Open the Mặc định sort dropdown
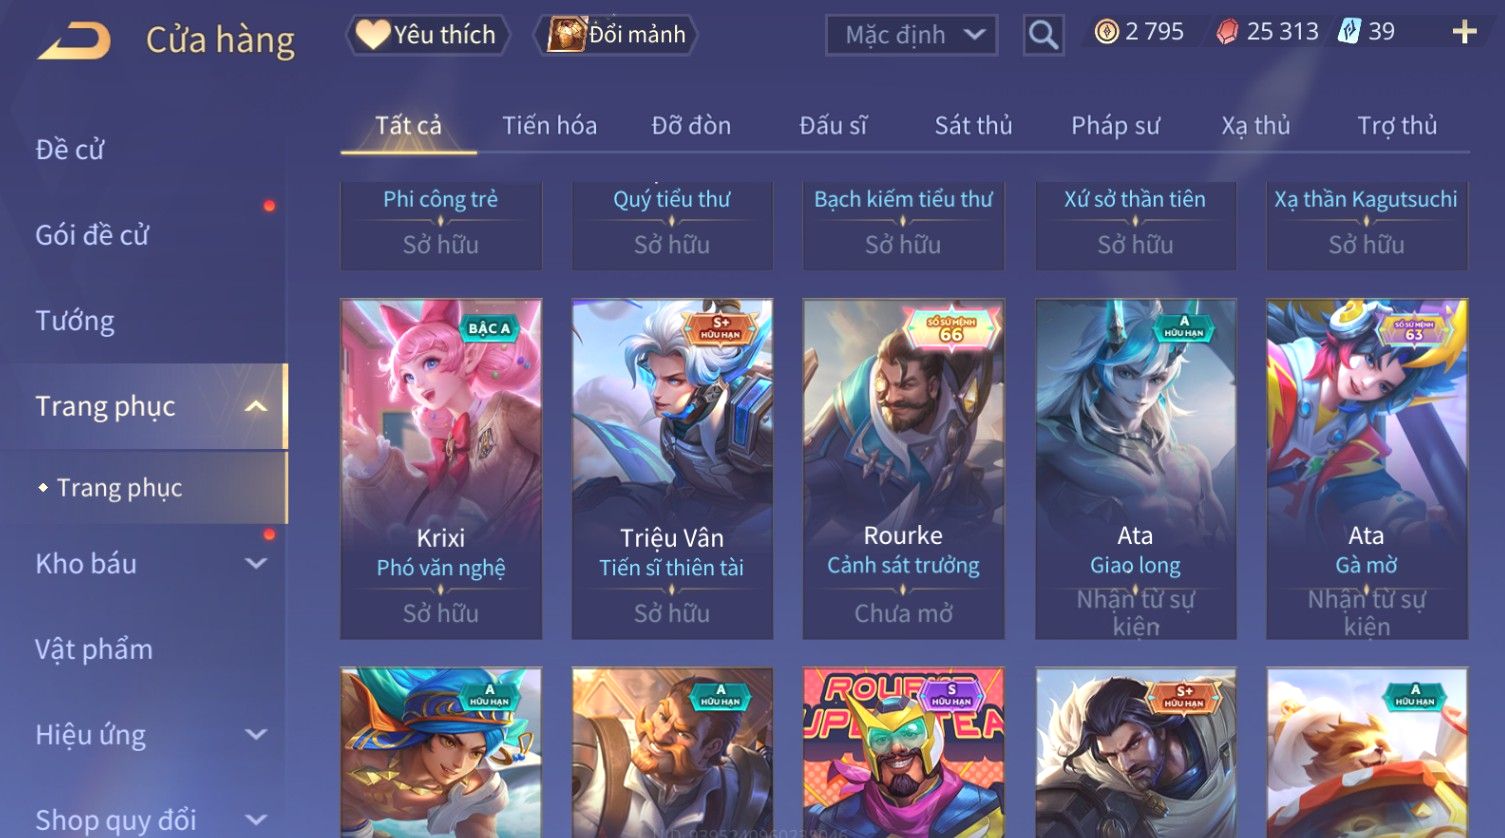Viewport: 1505px width, 838px height. [x=911, y=35]
